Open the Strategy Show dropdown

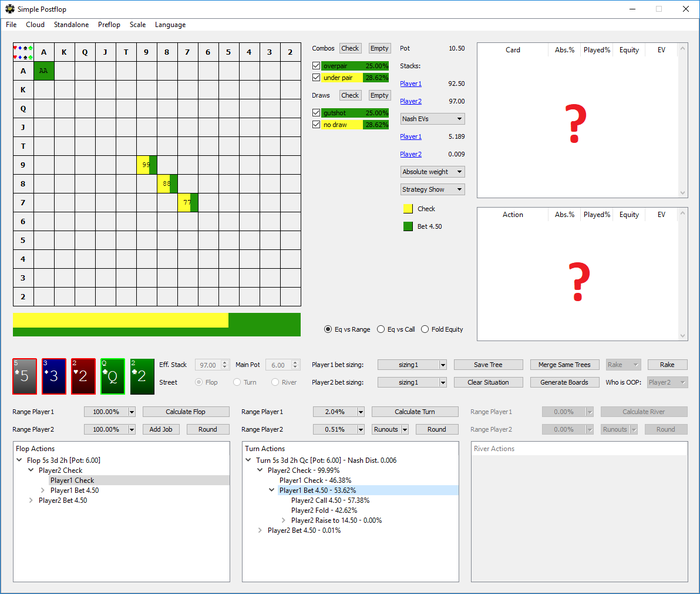click(433, 189)
